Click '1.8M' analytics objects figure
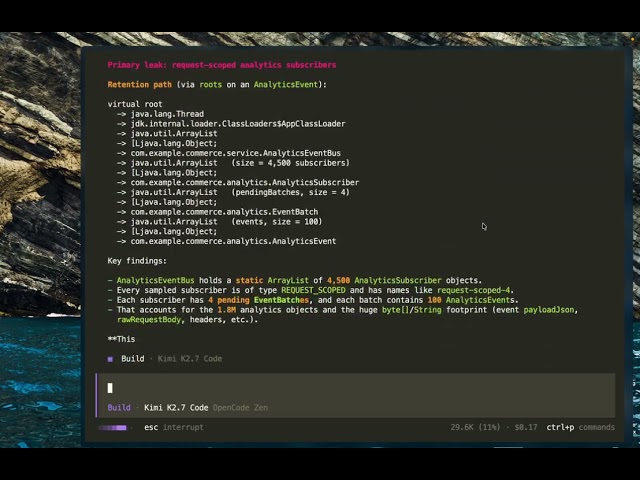640x480 pixels. pyautogui.click(x=227, y=310)
